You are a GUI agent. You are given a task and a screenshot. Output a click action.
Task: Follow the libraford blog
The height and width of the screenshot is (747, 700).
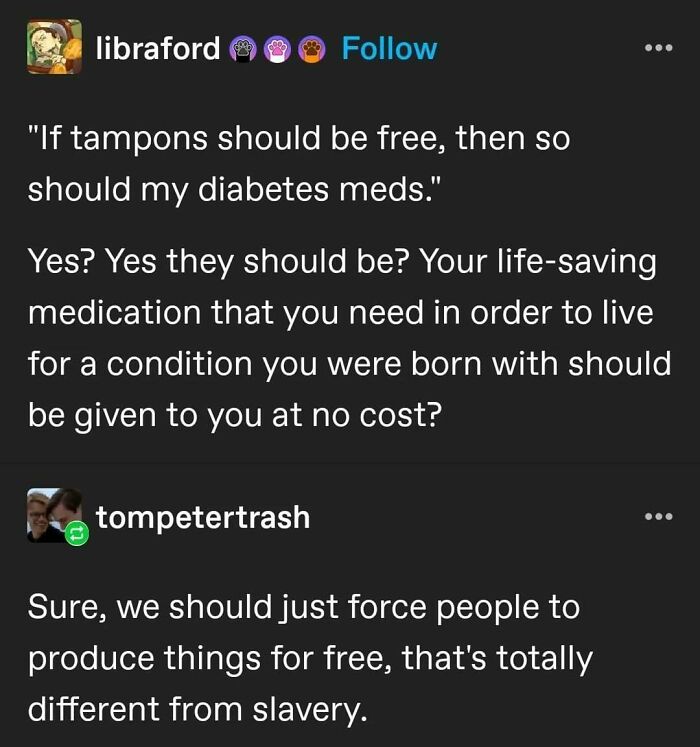(x=389, y=48)
